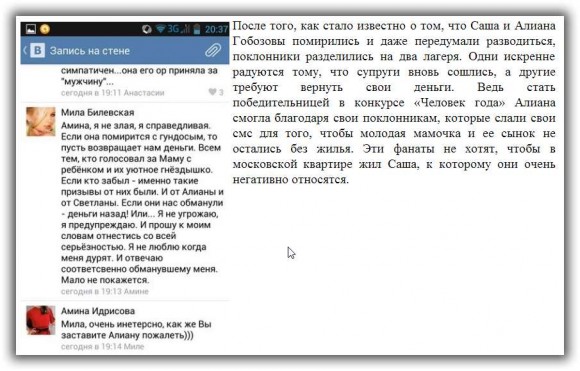
Task: Tap timestamp сегодня в 19:13 Амине
Action: pos(105,291)
